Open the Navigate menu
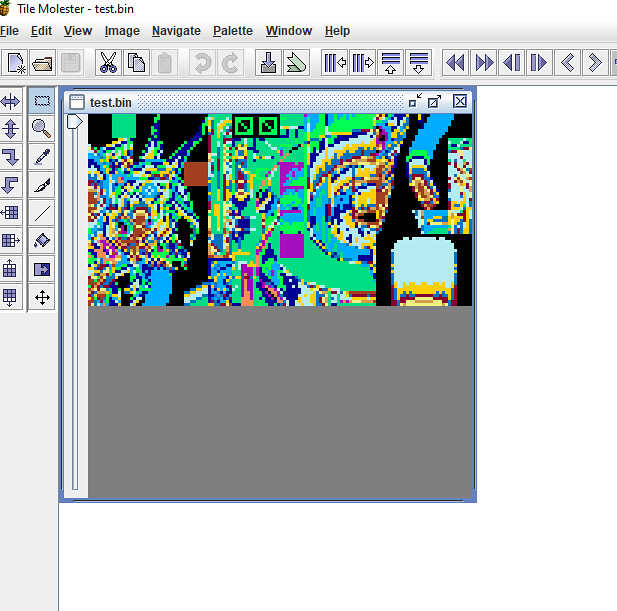 (x=176, y=31)
